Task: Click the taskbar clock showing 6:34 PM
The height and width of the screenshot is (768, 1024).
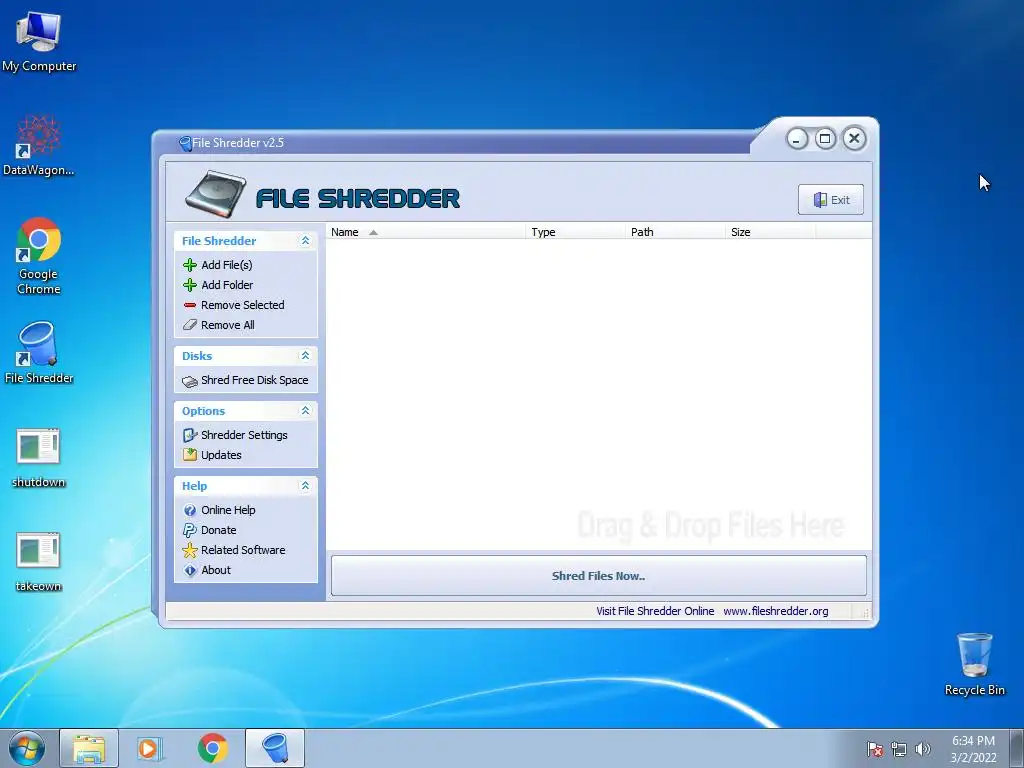Action: coord(973,748)
